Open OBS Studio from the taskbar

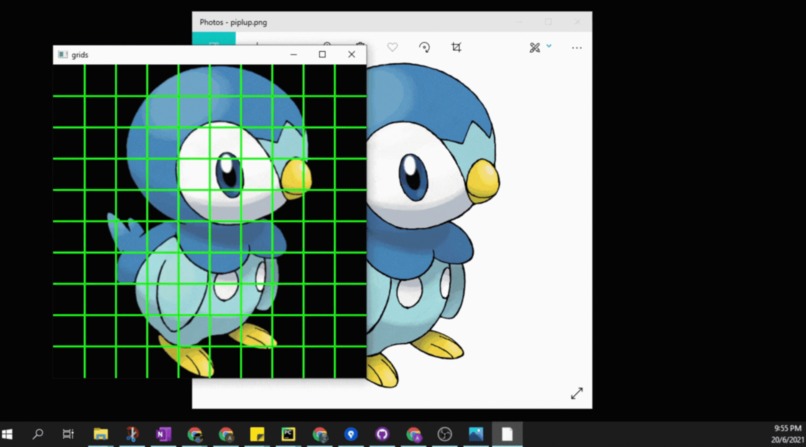tap(445, 434)
